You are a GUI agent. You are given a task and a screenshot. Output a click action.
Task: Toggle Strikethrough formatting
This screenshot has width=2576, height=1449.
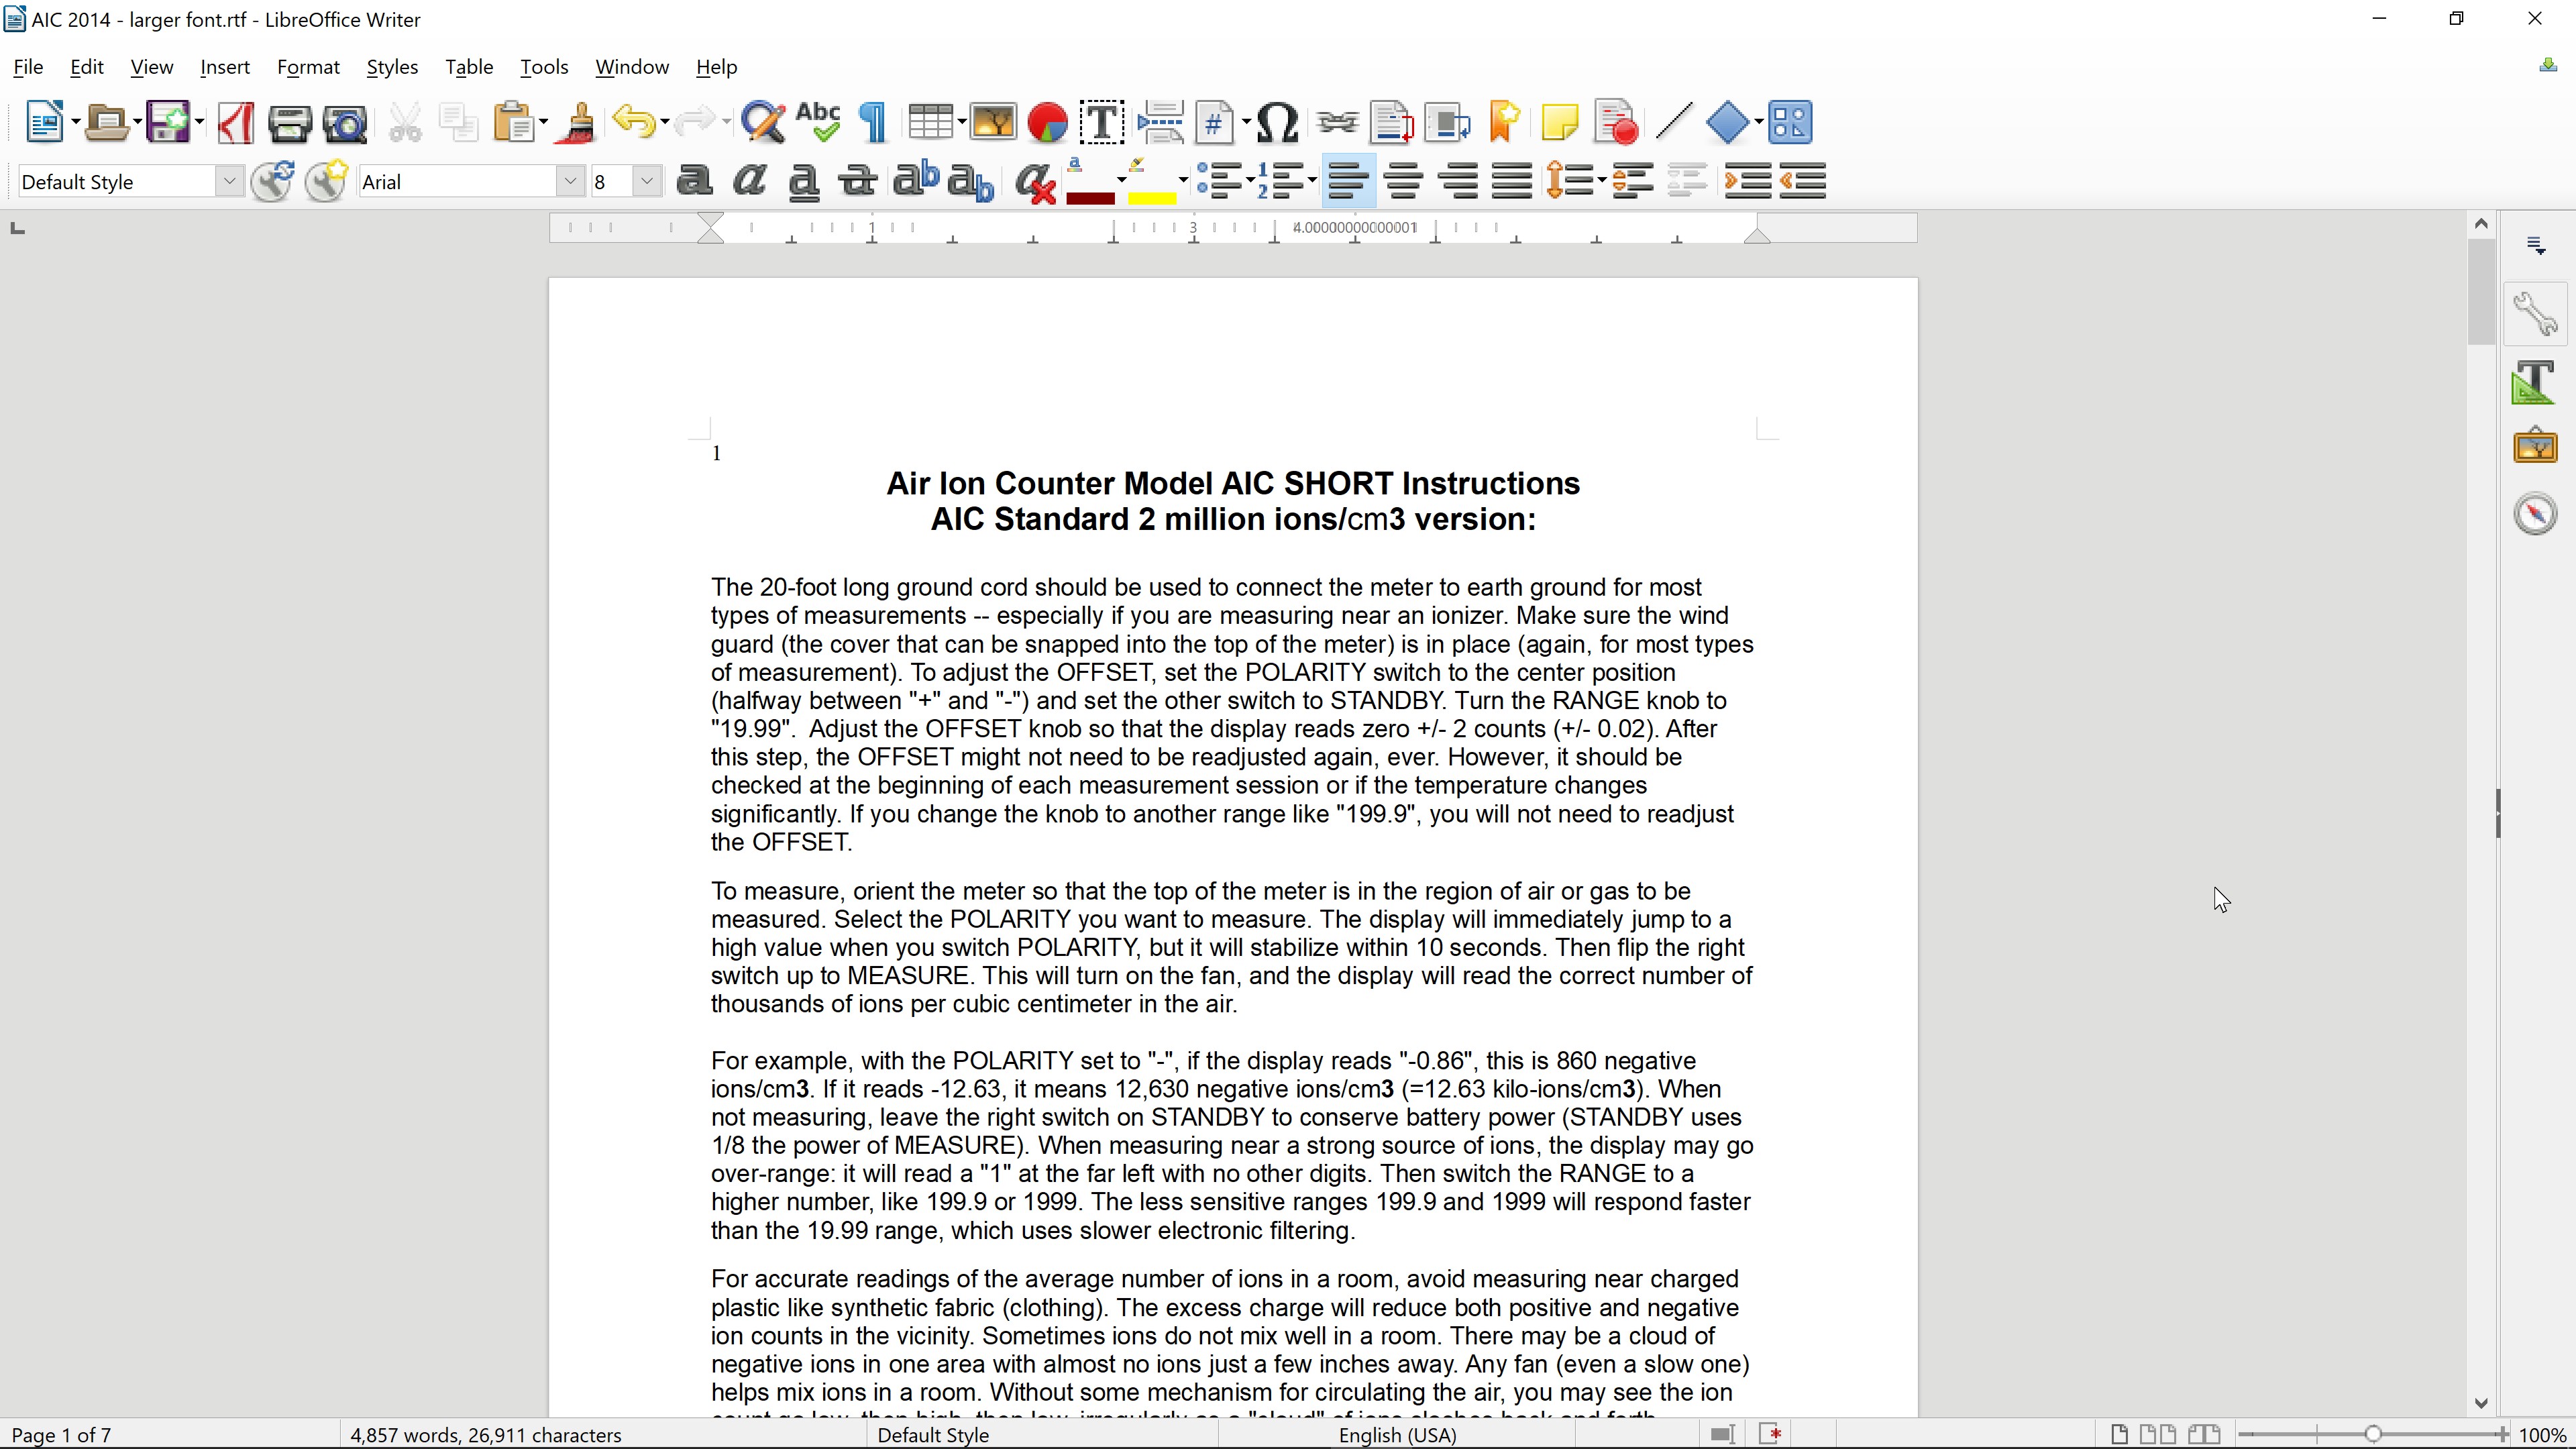tap(857, 182)
